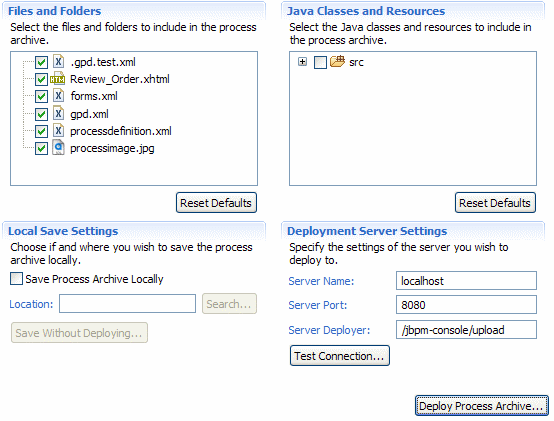554x421 pixels.
Task: Click the Server Name input field
Action: tap(466, 281)
